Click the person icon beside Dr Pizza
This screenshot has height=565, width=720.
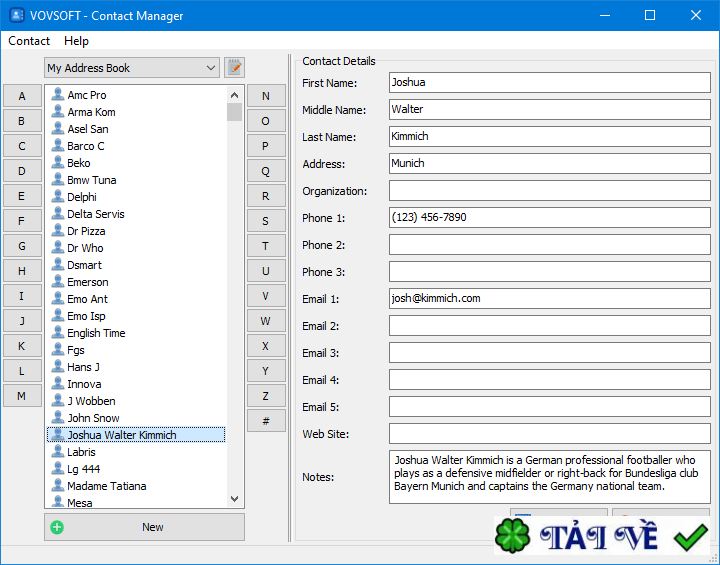point(58,231)
